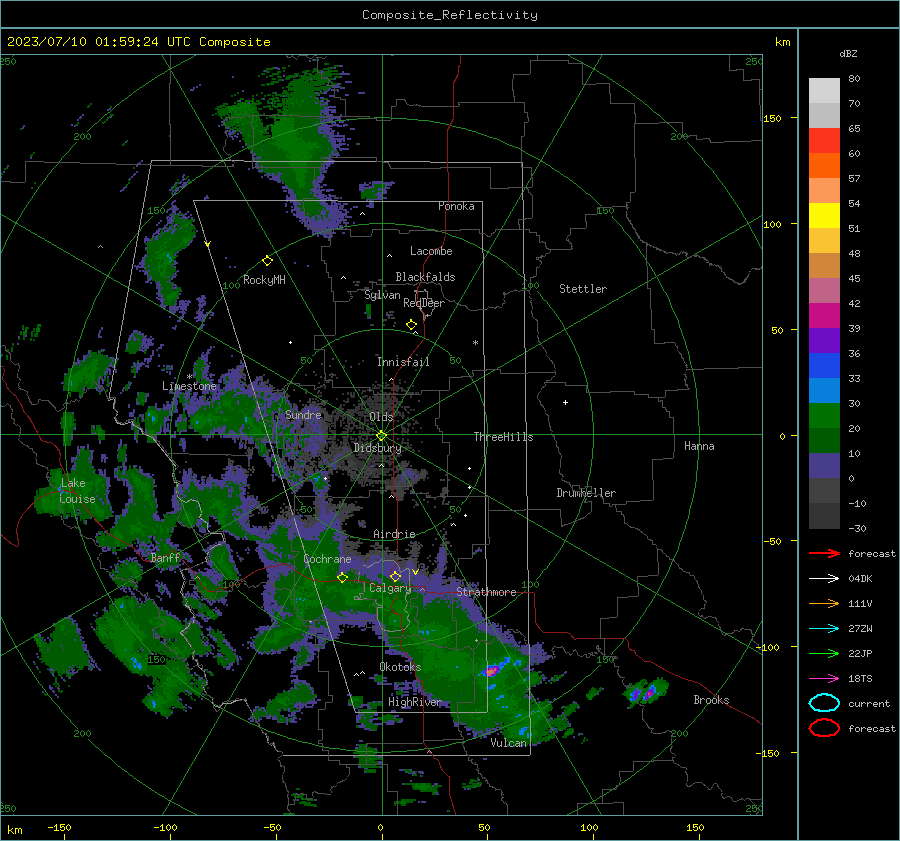This screenshot has width=900, height=841.
Task: Click the Drumheller city label
Action: pyautogui.click(x=586, y=493)
